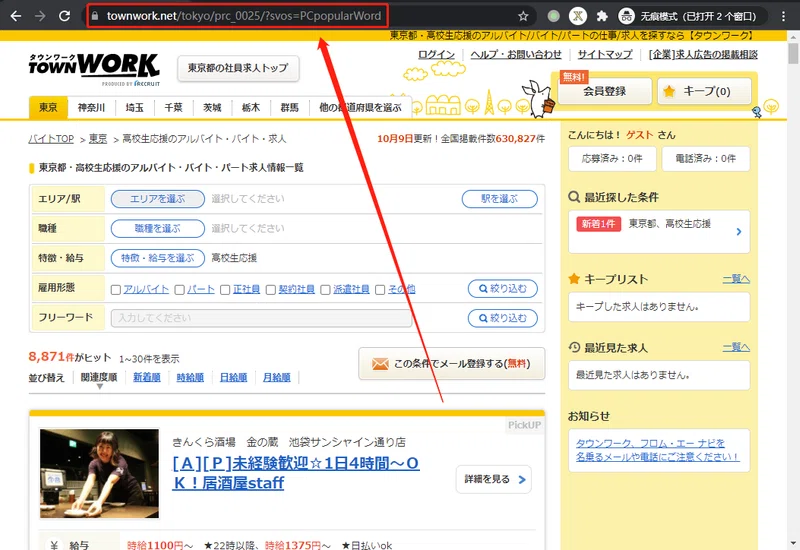800x550 pixels.
Task: Select the 千葉 prefecture tab
Action: tap(173, 108)
